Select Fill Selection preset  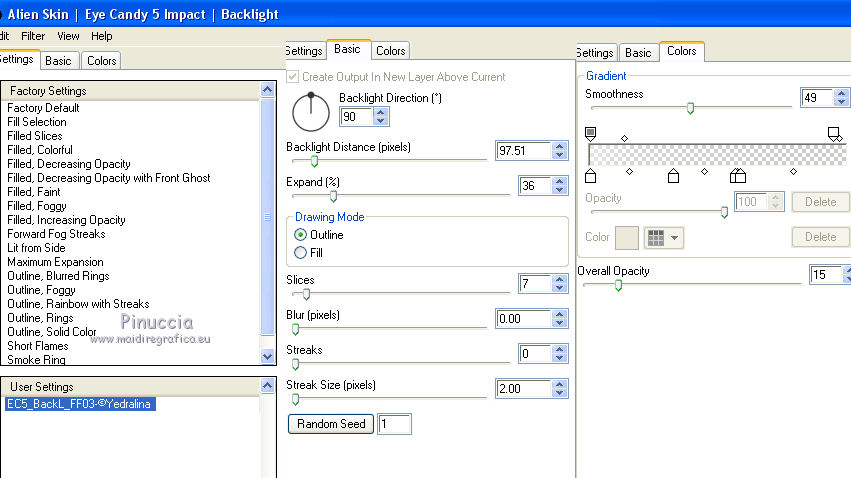tap(37, 122)
